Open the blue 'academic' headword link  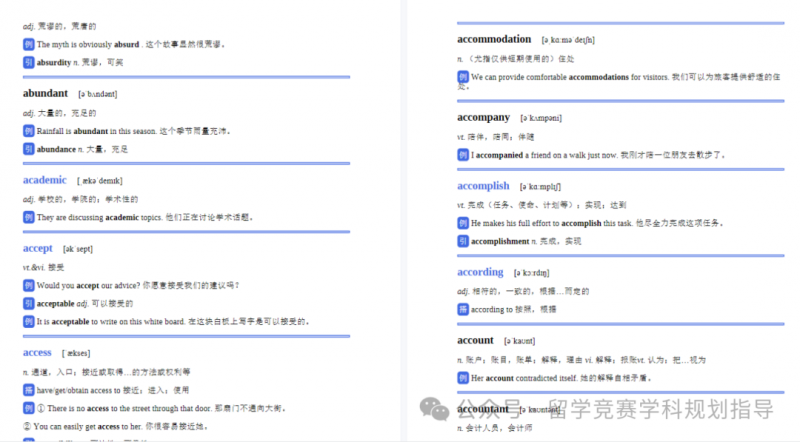[45, 180]
